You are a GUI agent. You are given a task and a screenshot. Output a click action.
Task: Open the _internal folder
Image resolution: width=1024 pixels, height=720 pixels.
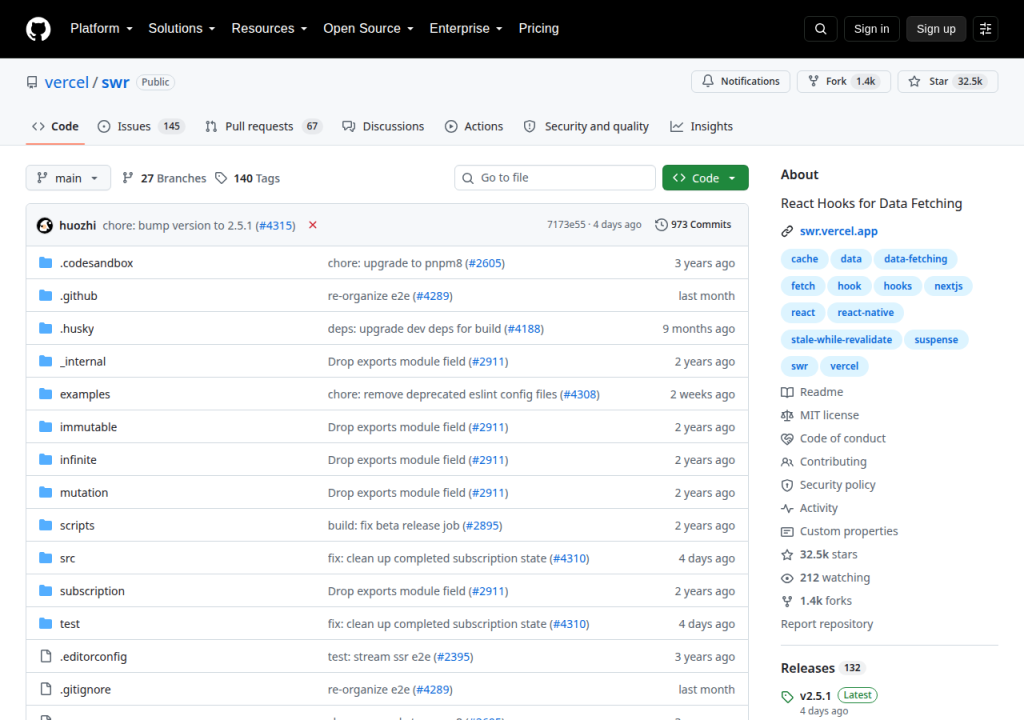(x=82, y=361)
